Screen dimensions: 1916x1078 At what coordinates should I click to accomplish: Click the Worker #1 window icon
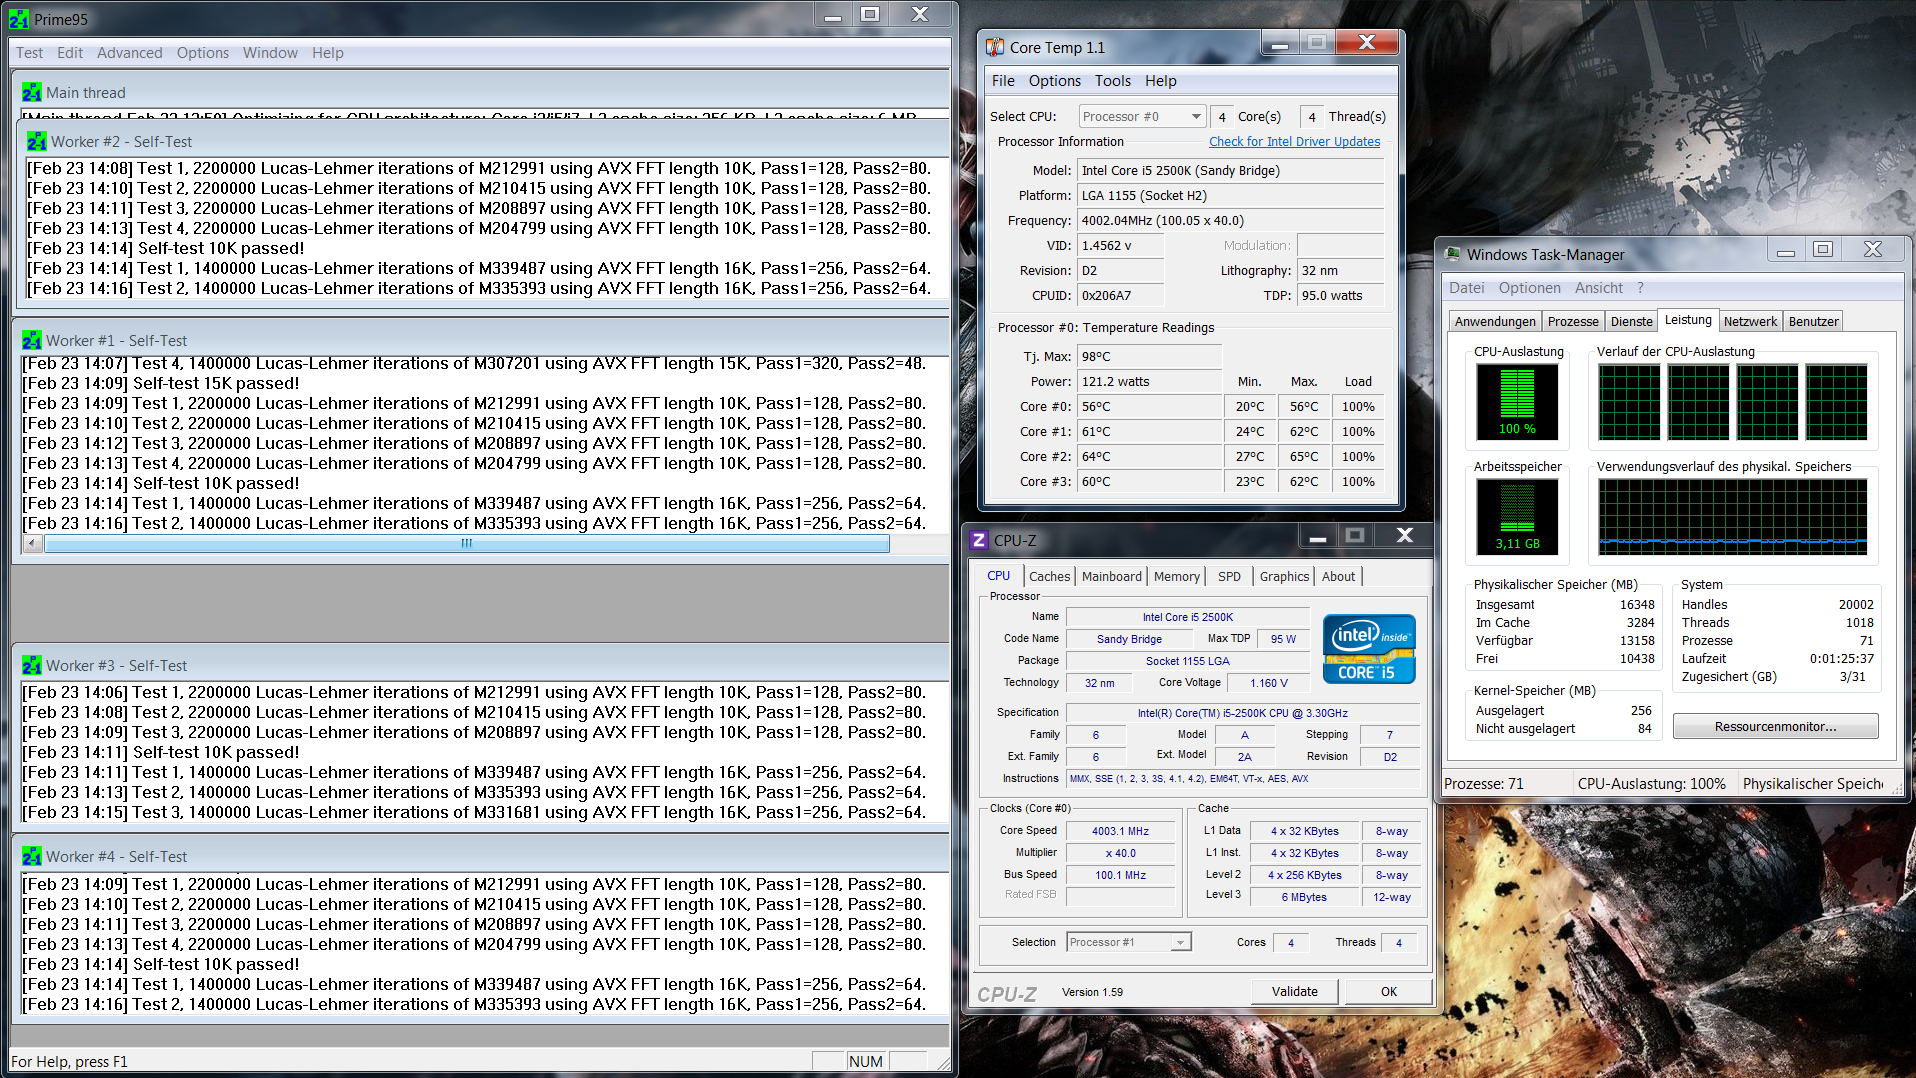32,340
